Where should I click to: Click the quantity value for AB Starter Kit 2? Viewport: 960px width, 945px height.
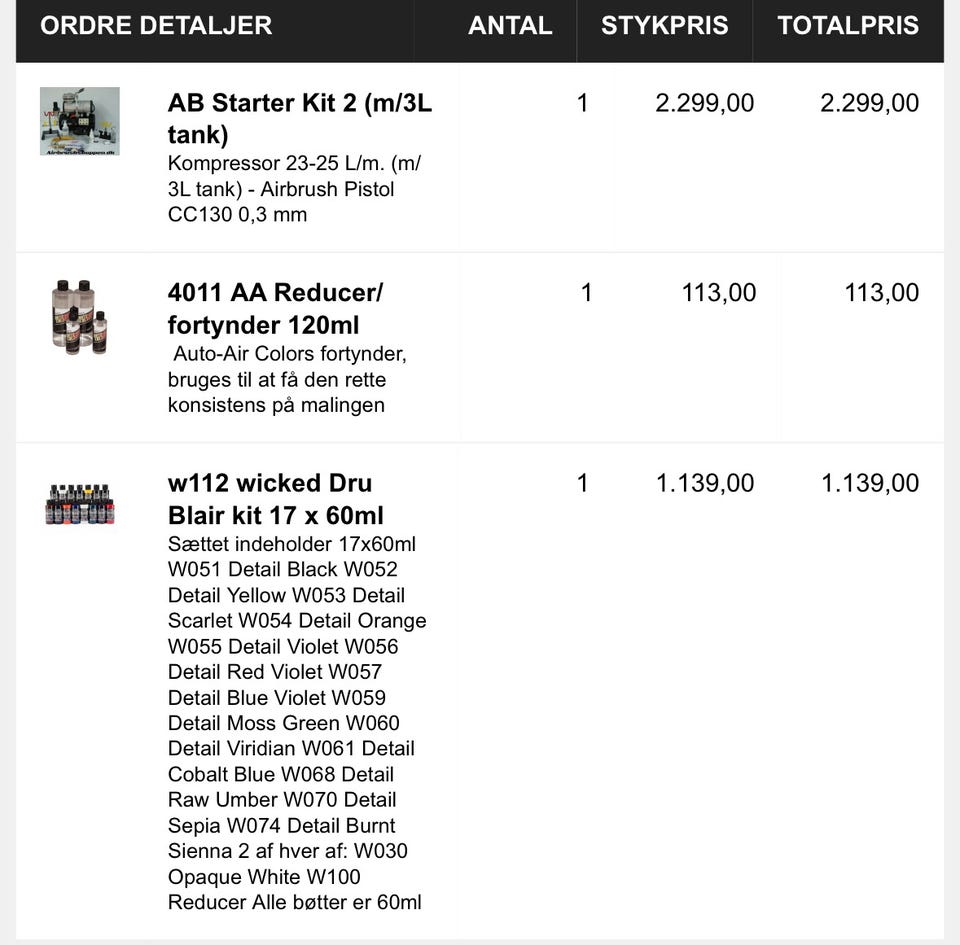tap(583, 103)
